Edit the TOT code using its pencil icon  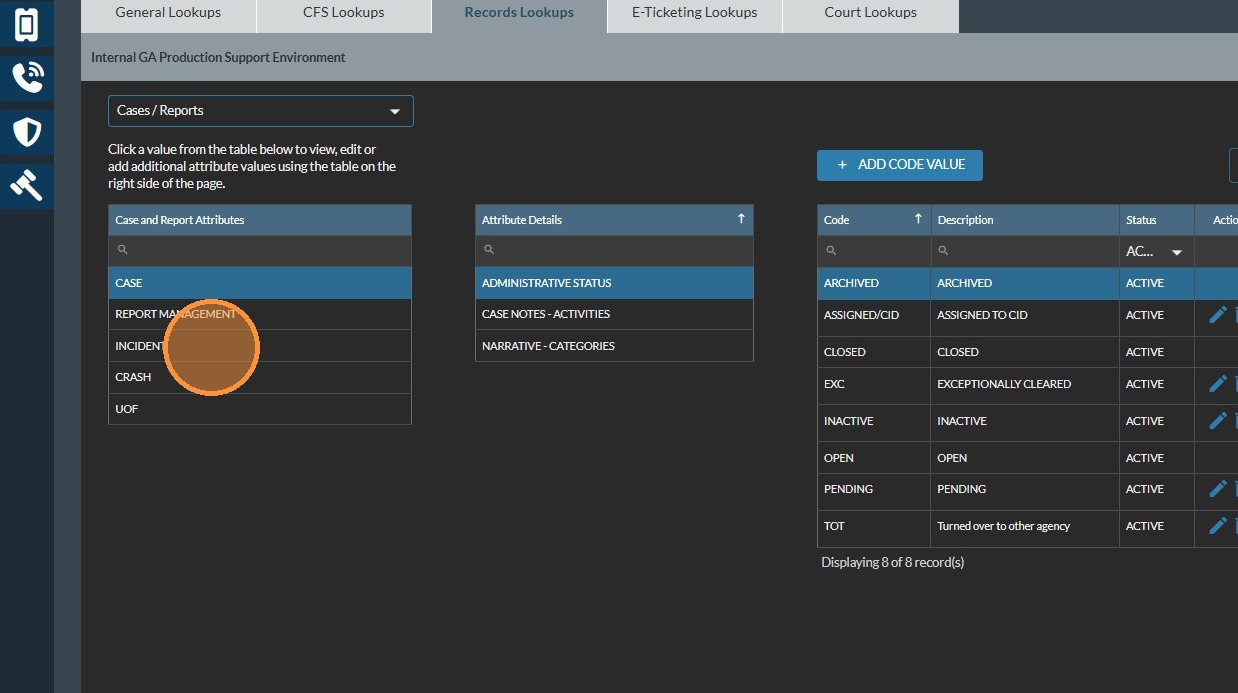[1217, 526]
